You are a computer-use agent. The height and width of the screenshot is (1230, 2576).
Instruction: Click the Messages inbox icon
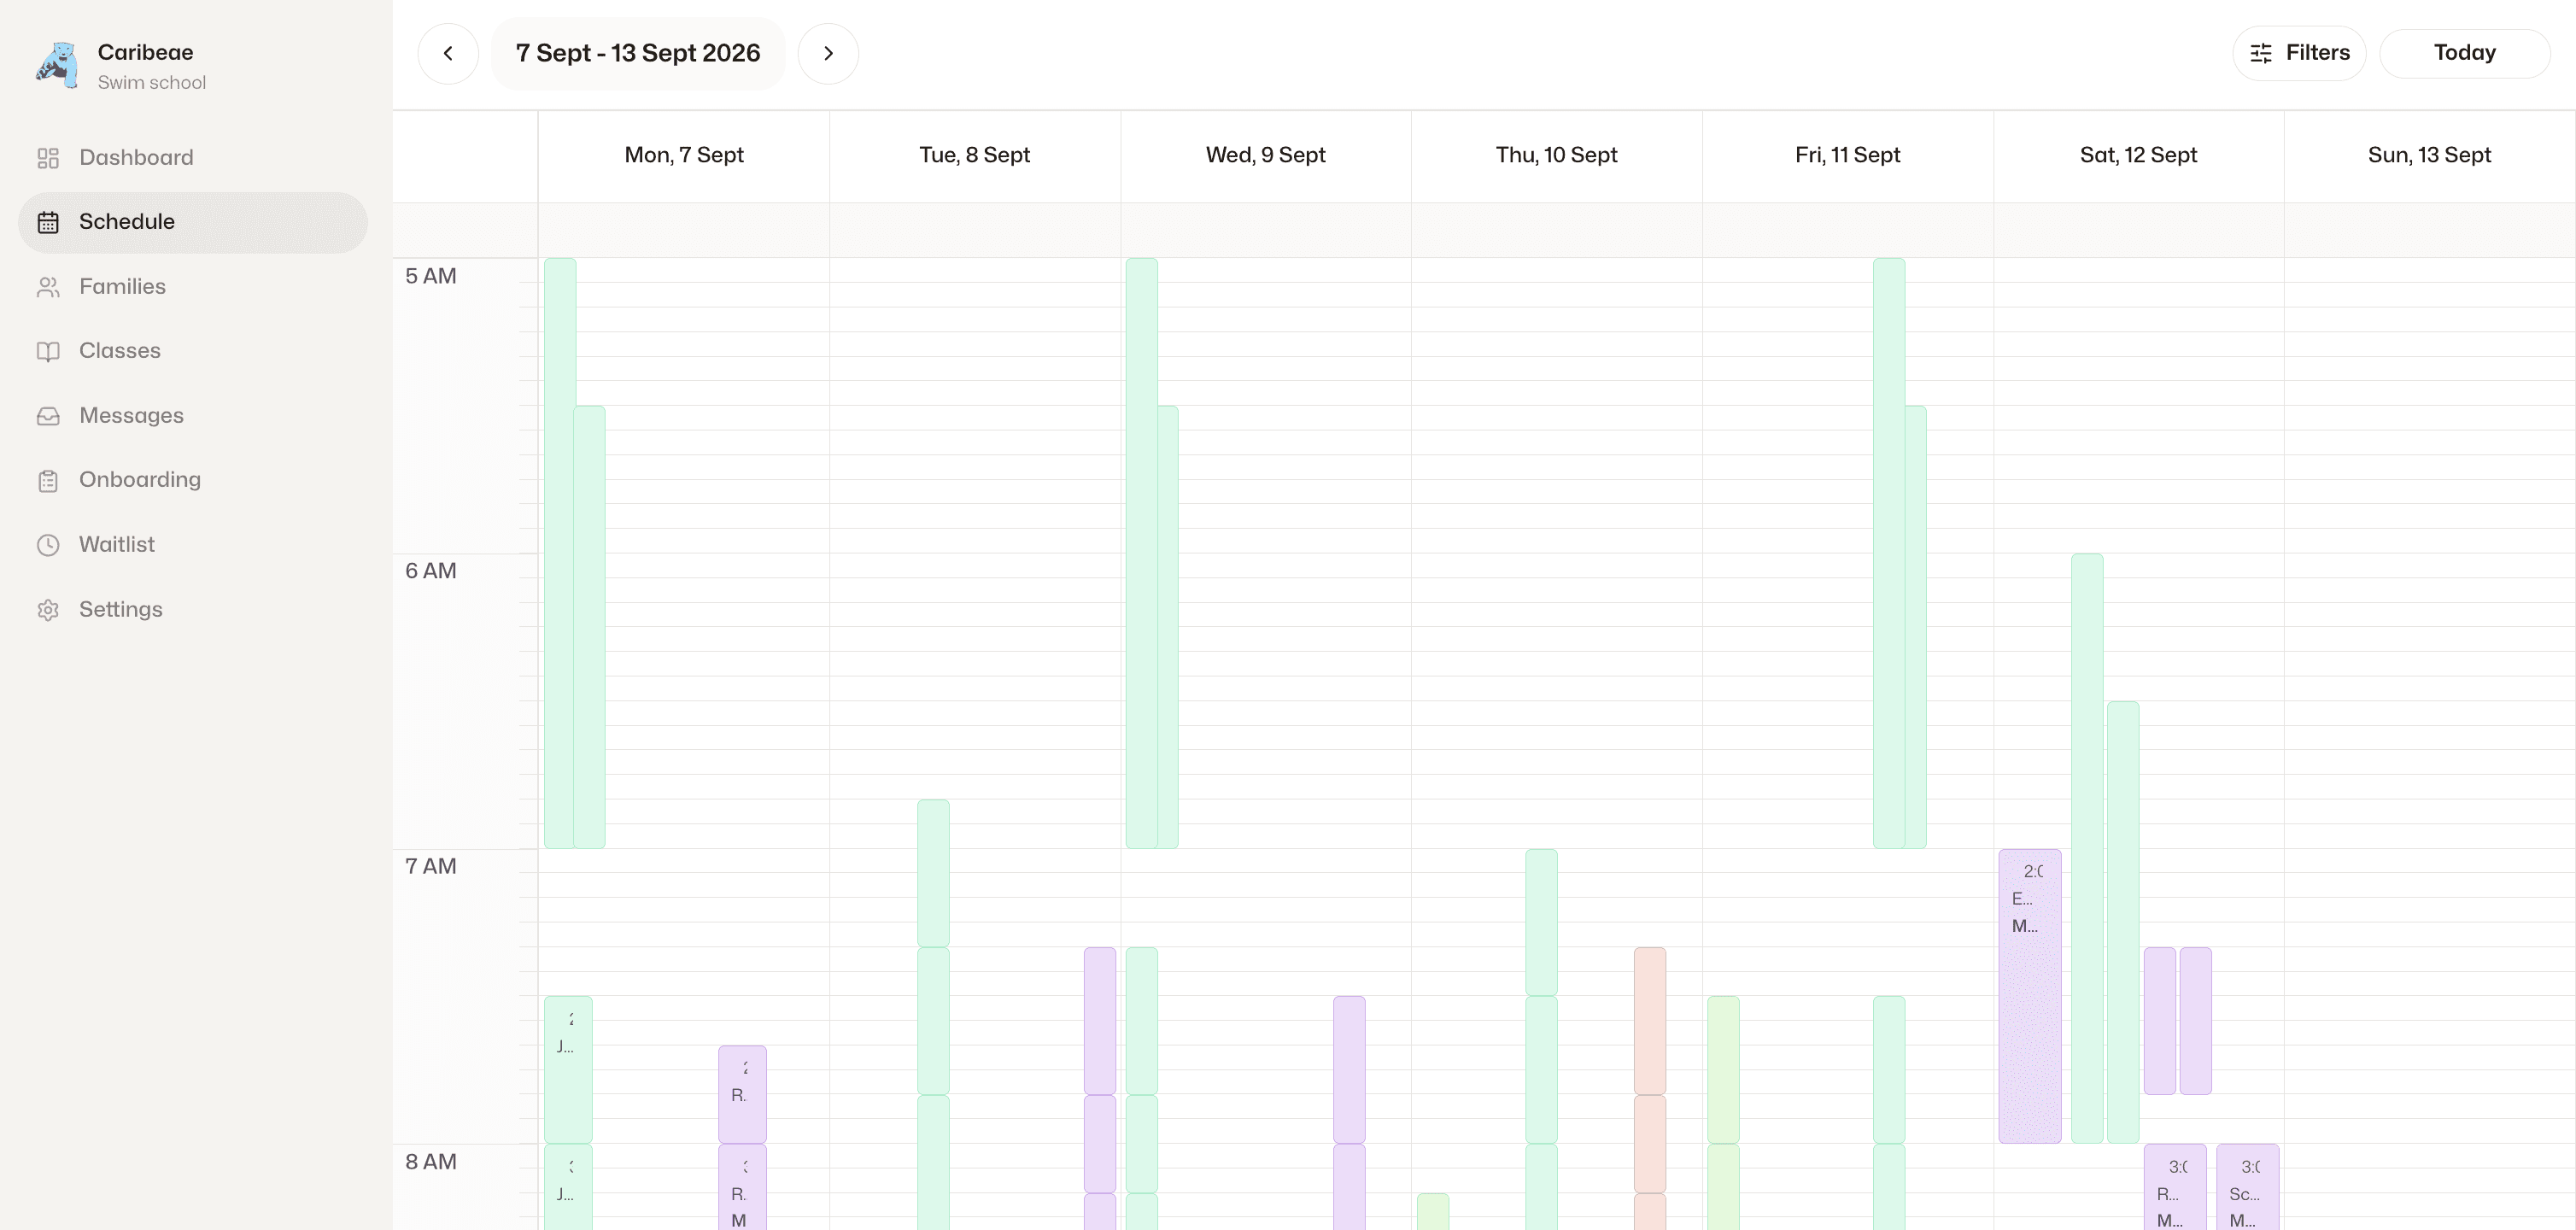(x=48, y=416)
